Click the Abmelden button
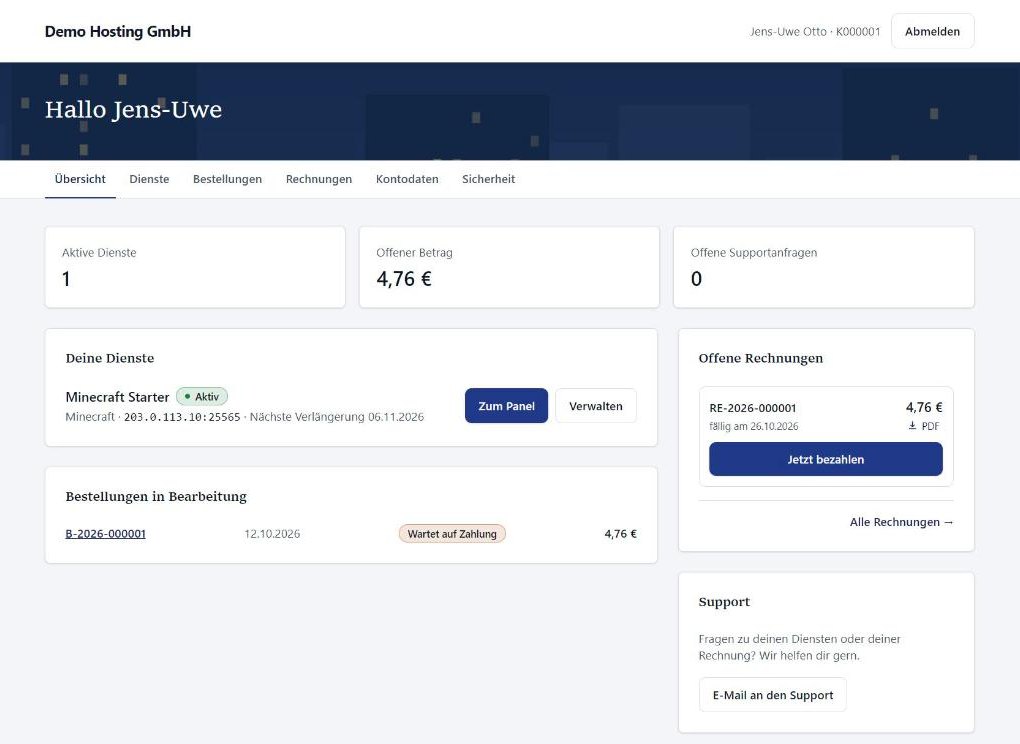Image resolution: width=1020 pixels, height=744 pixels. [x=932, y=31]
